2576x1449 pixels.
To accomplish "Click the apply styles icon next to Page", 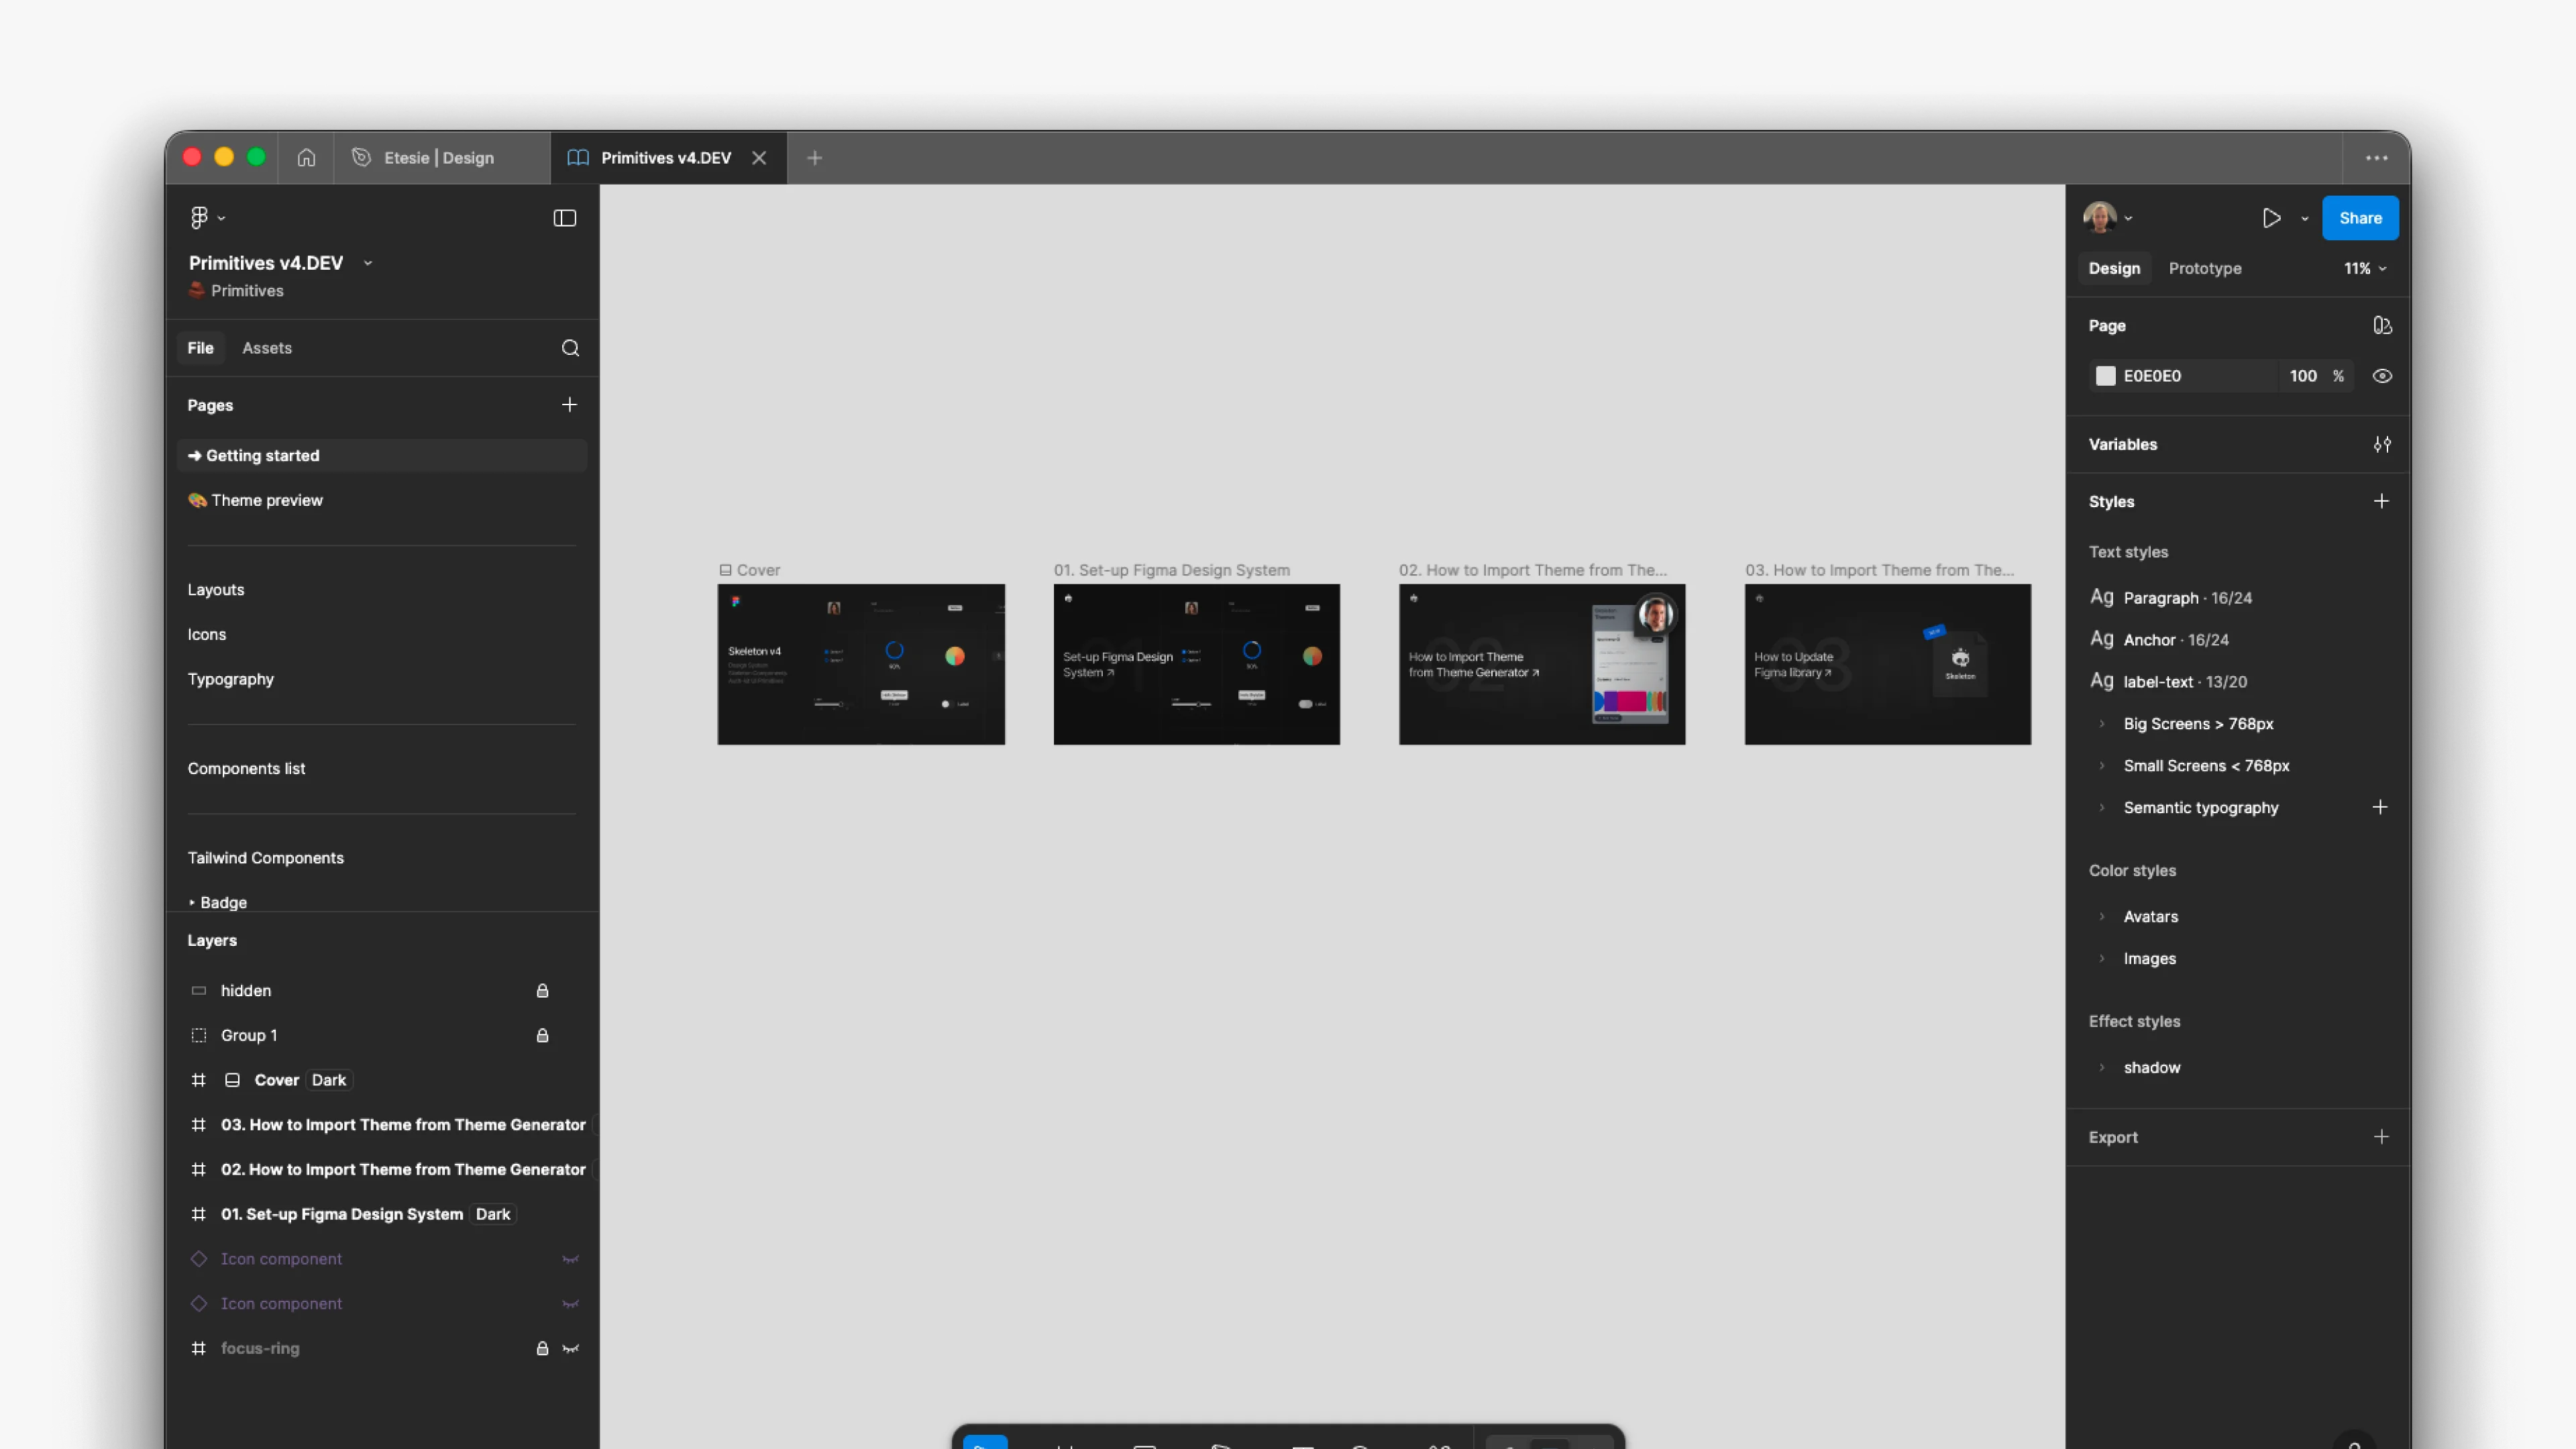I will click(2383, 325).
